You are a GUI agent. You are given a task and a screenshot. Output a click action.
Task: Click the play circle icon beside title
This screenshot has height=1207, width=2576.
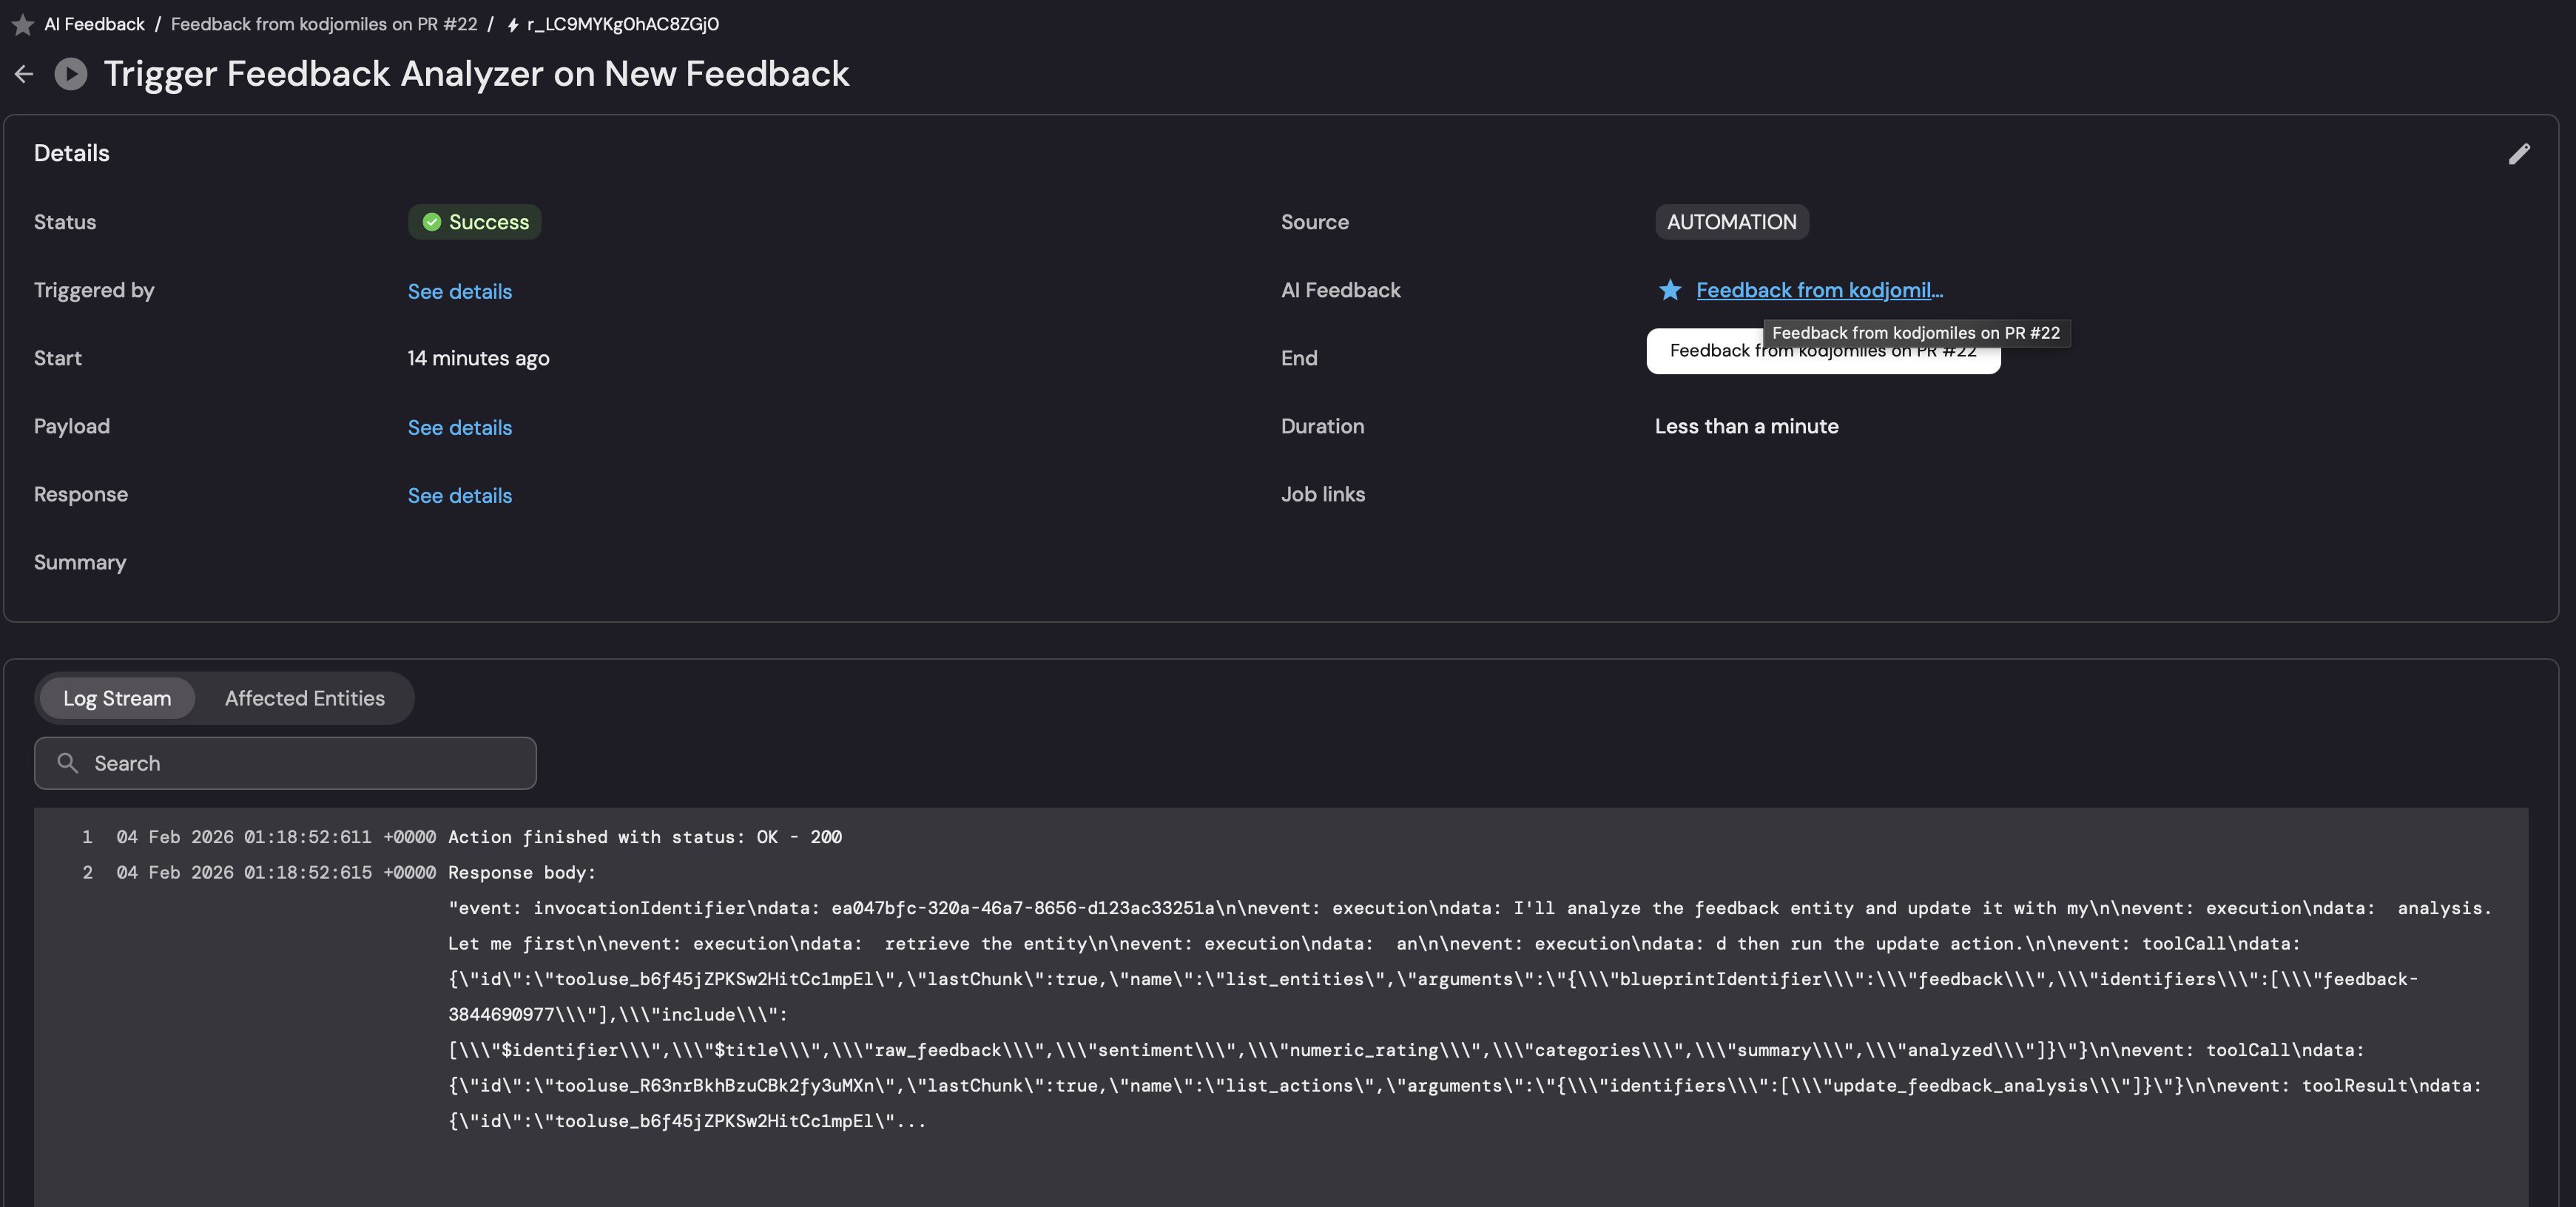pyautogui.click(x=70, y=73)
